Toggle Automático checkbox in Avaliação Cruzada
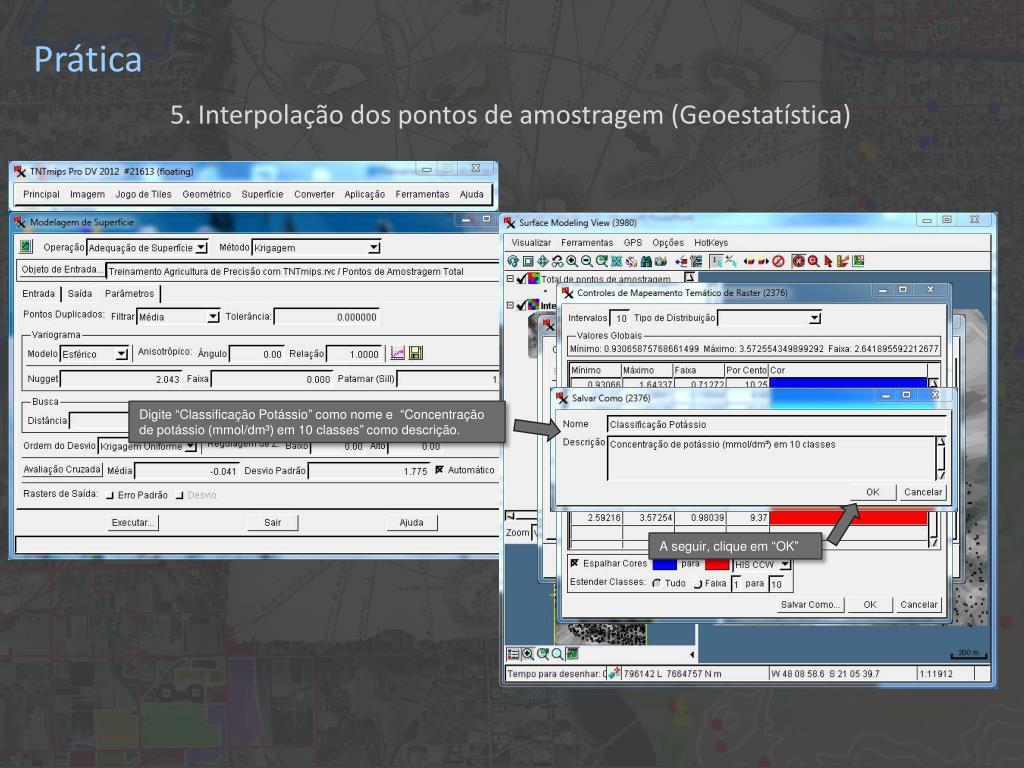 (x=440, y=470)
